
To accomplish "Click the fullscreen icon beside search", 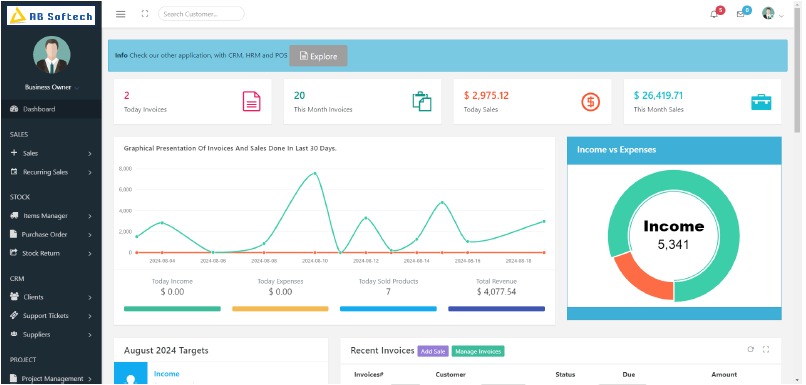I will pyautogui.click(x=145, y=14).
